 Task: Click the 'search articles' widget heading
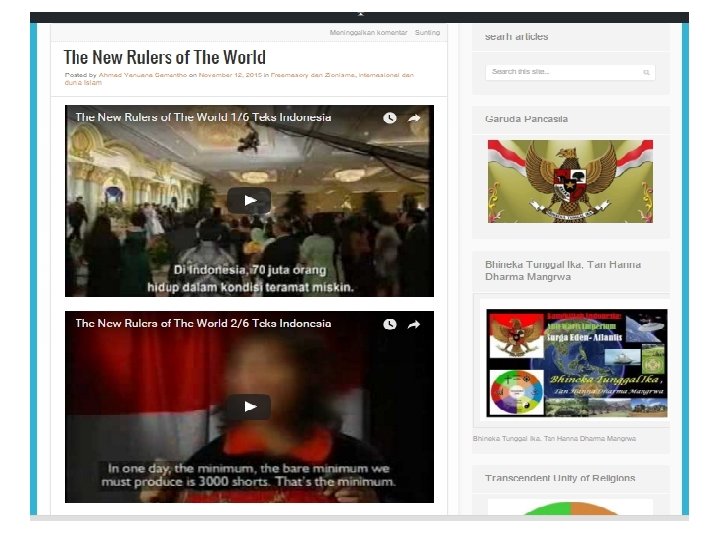(x=517, y=37)
